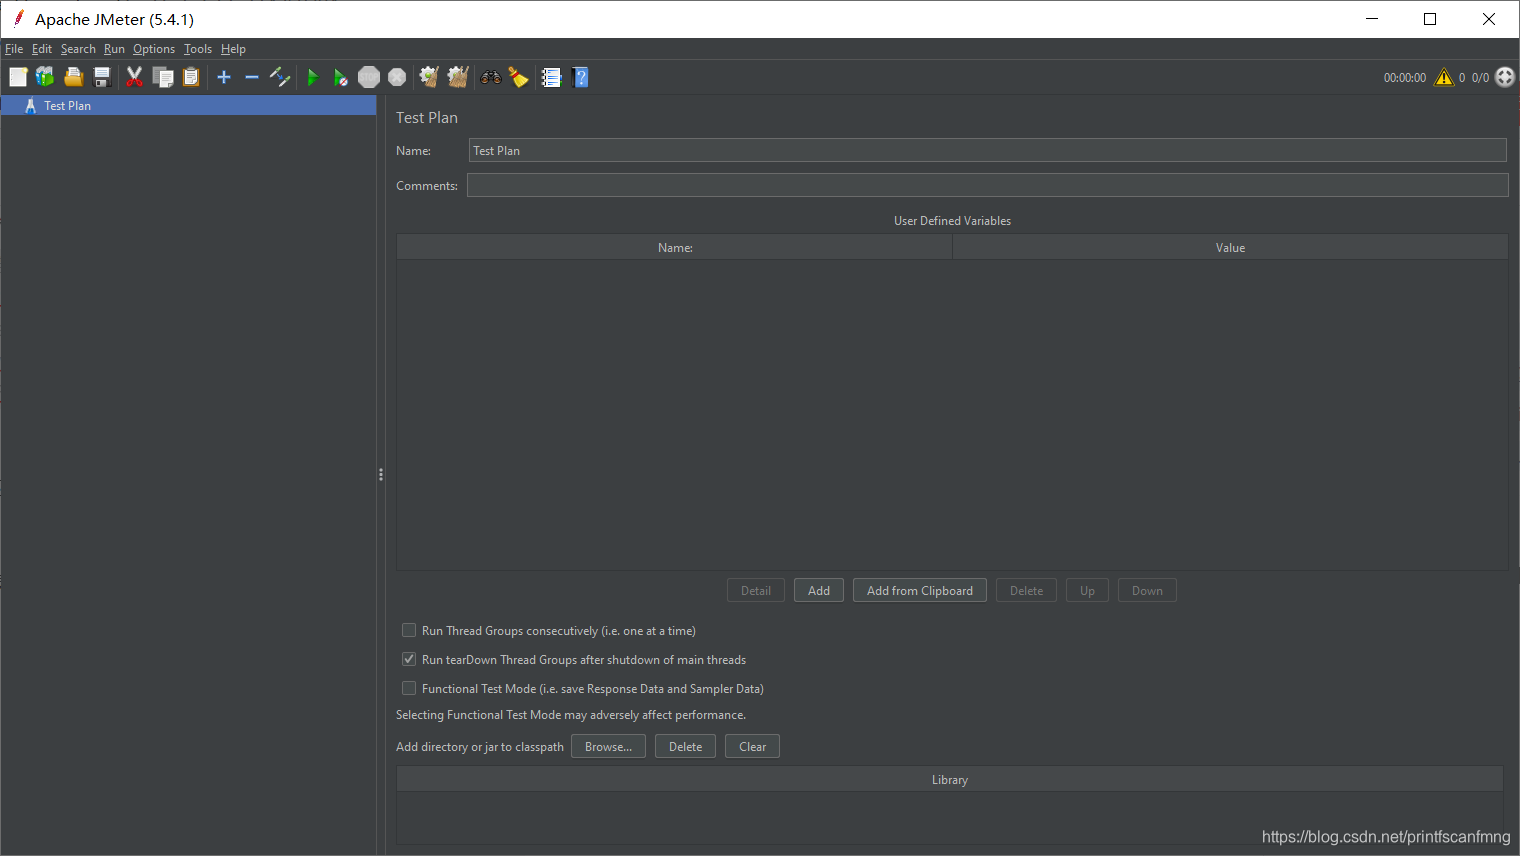Clear results with single broom gear icon
Viewport: 1520px width, 856px height.
tap(429, 77)
